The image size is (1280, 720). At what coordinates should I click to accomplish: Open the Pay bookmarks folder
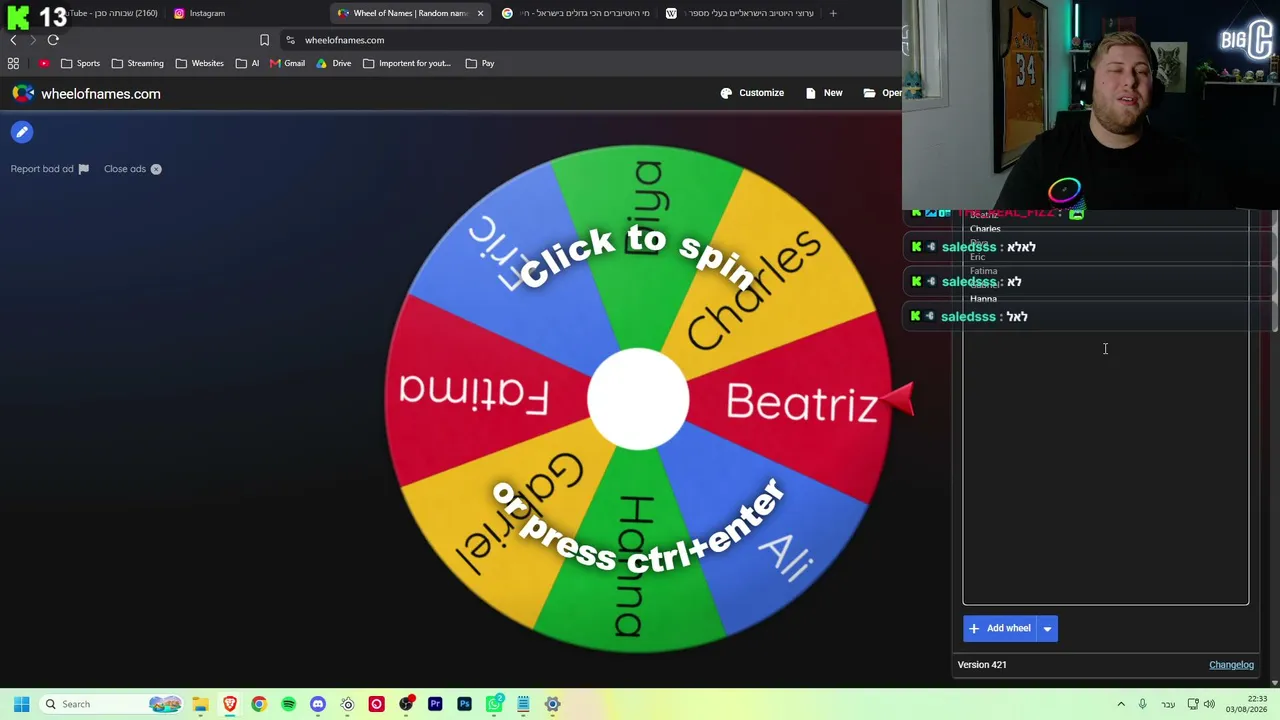(x=479, y=63)
